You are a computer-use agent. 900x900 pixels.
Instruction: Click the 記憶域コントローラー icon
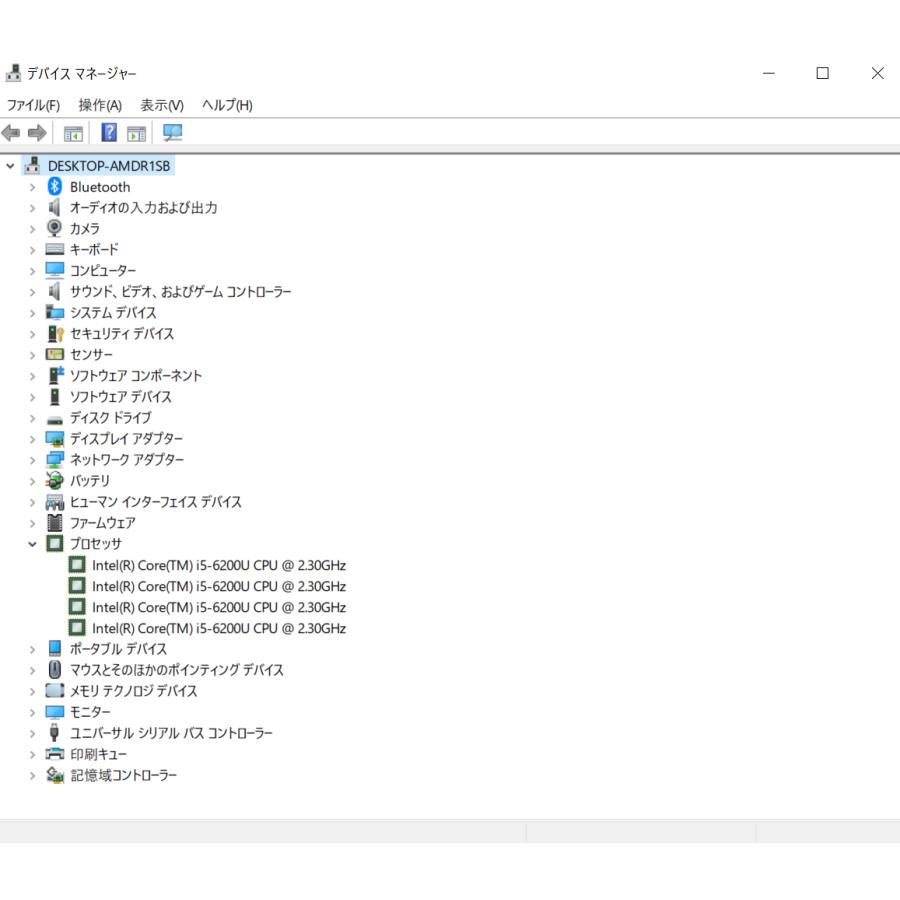(x=55, y=775)
